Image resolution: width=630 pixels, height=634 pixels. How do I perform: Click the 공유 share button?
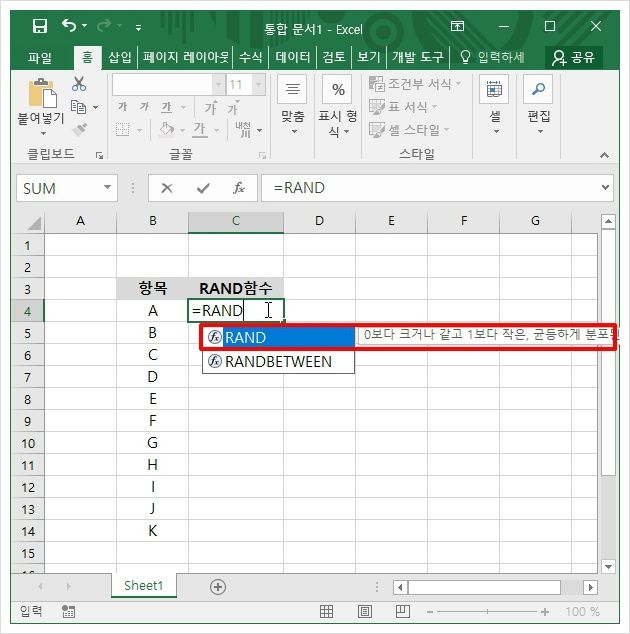tap(574, 58)
